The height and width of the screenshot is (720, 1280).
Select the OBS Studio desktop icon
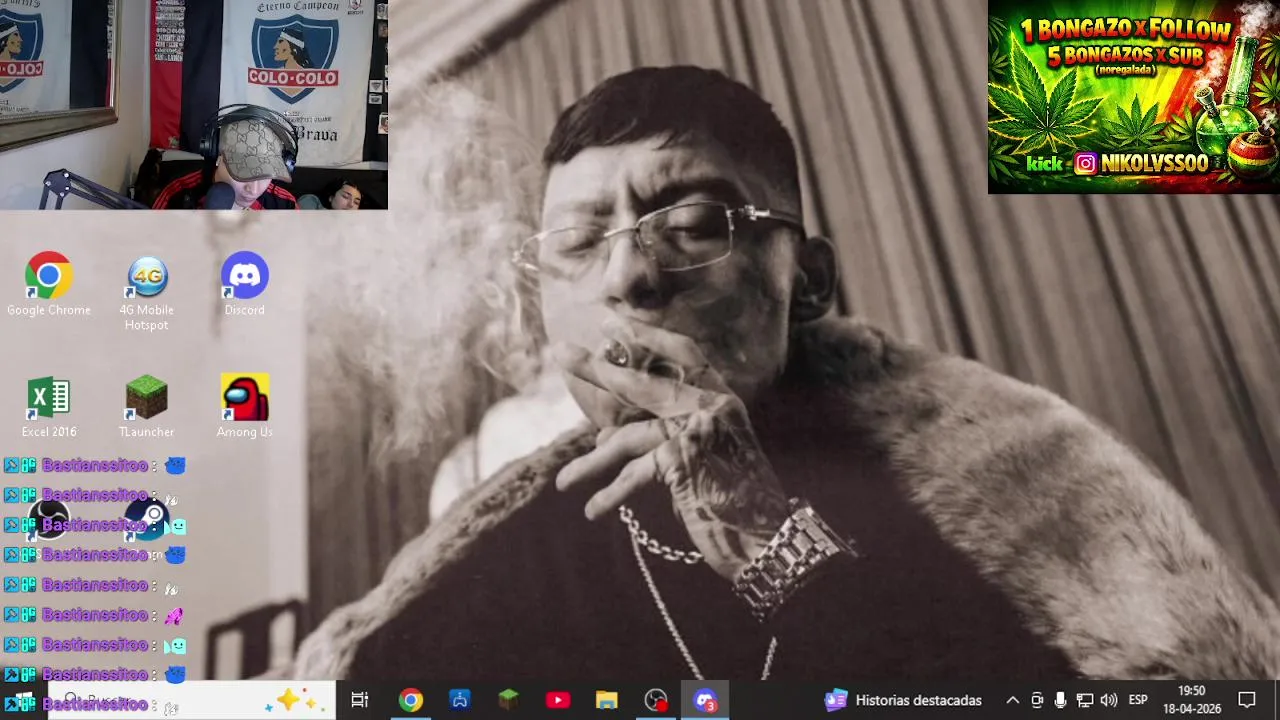click(48, 520)
